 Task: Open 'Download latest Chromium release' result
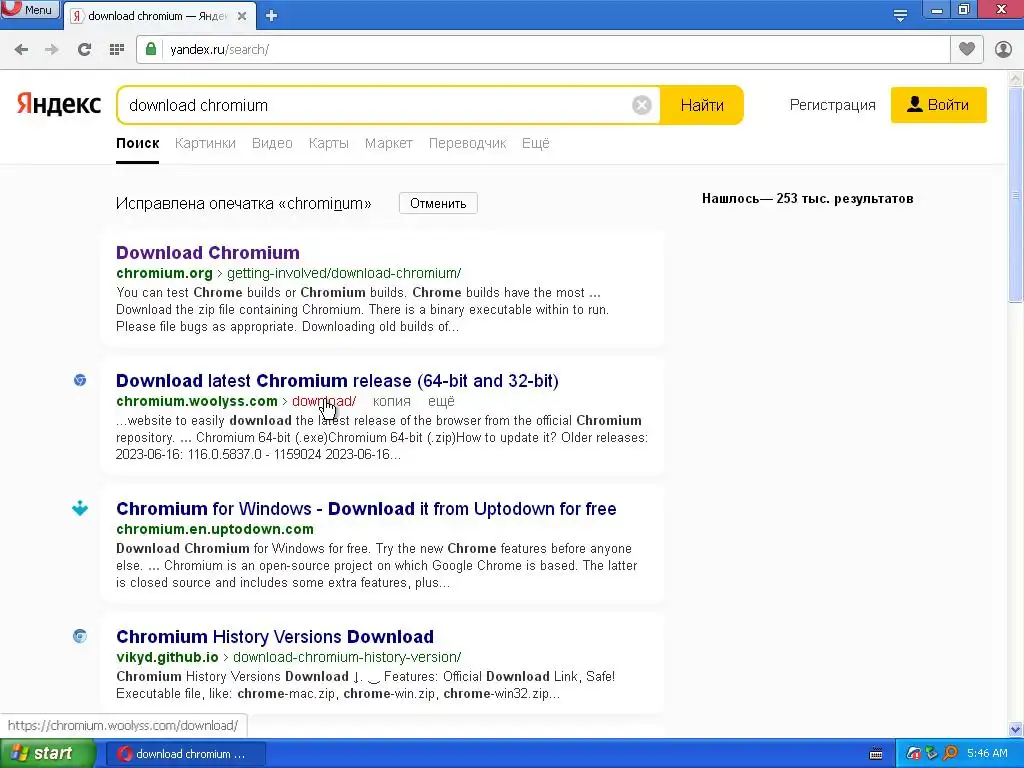pos(337,381)
